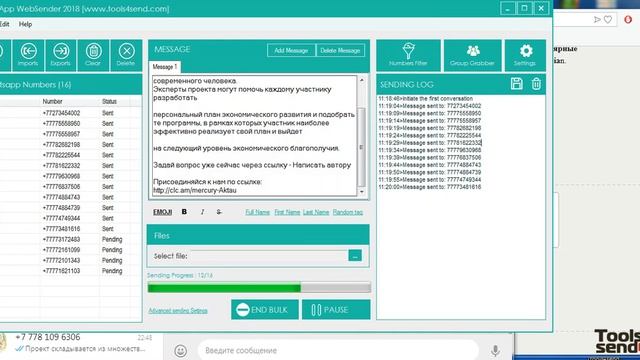Open the Group Grabber tool
The width and height of the screenshot is (640, 360).
click(x=472, y=55)
